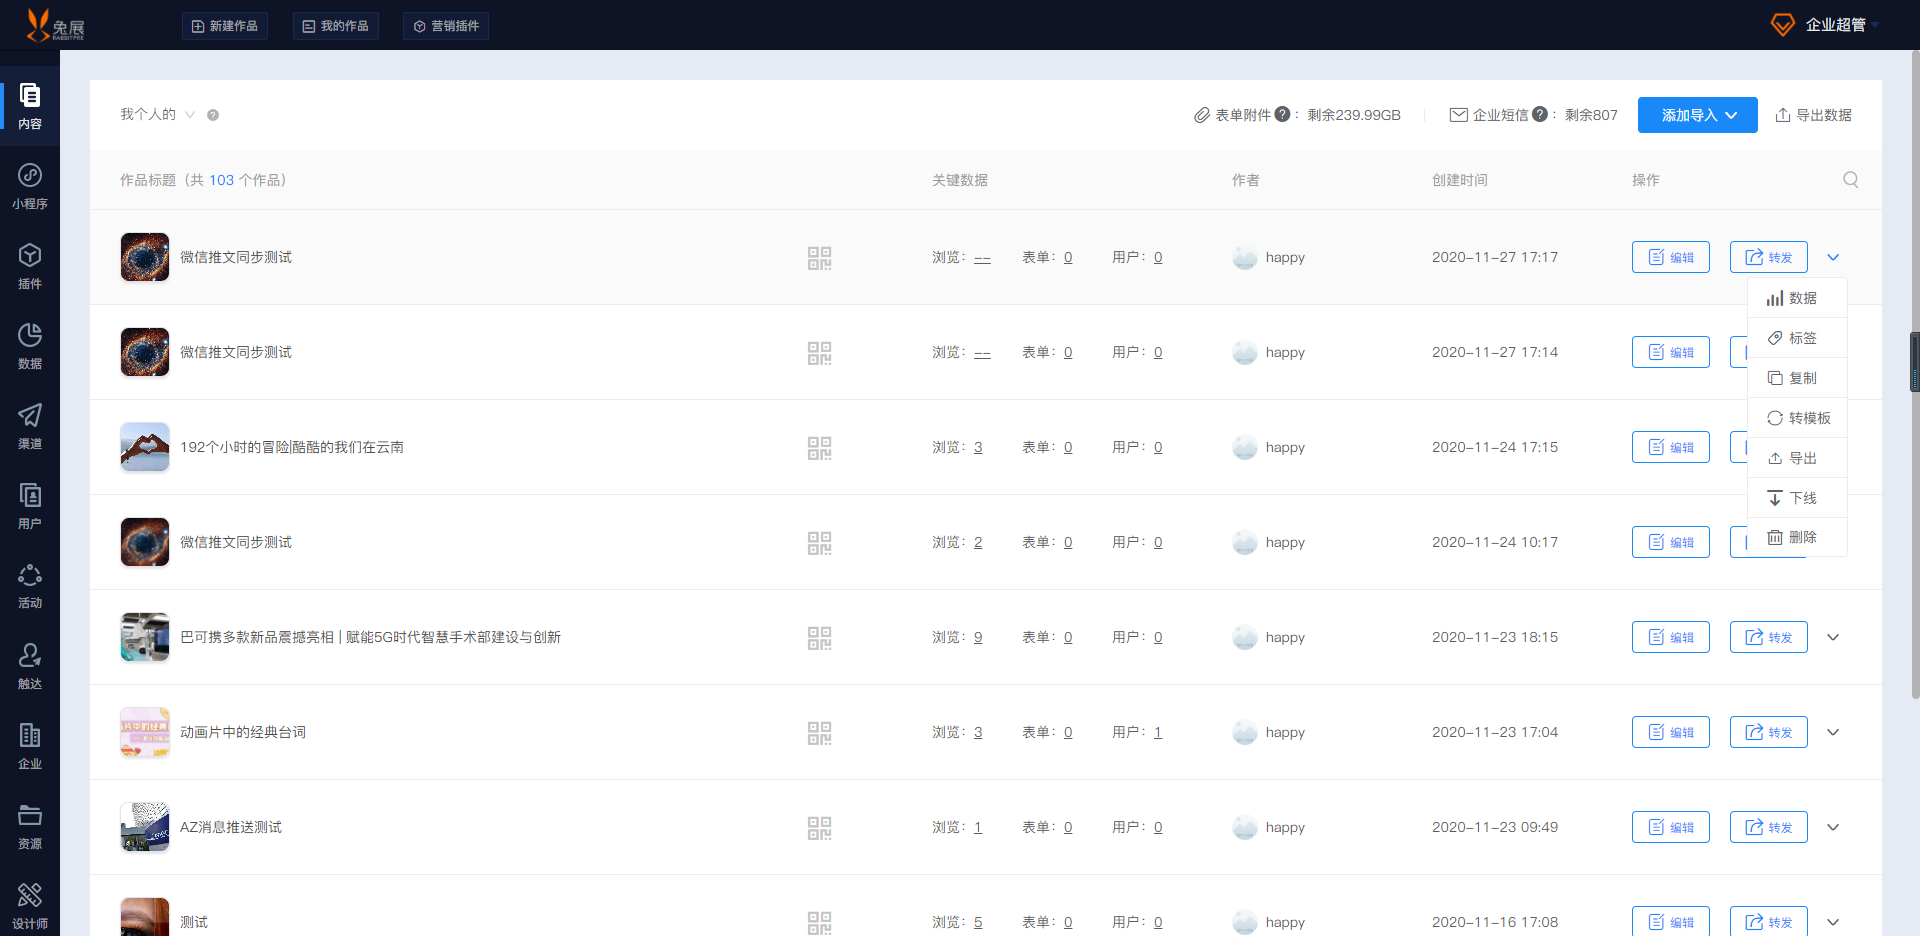The image size is (1920, 936).
Task: Open the 渠道 sidebar icon
Action: [30, 426]
